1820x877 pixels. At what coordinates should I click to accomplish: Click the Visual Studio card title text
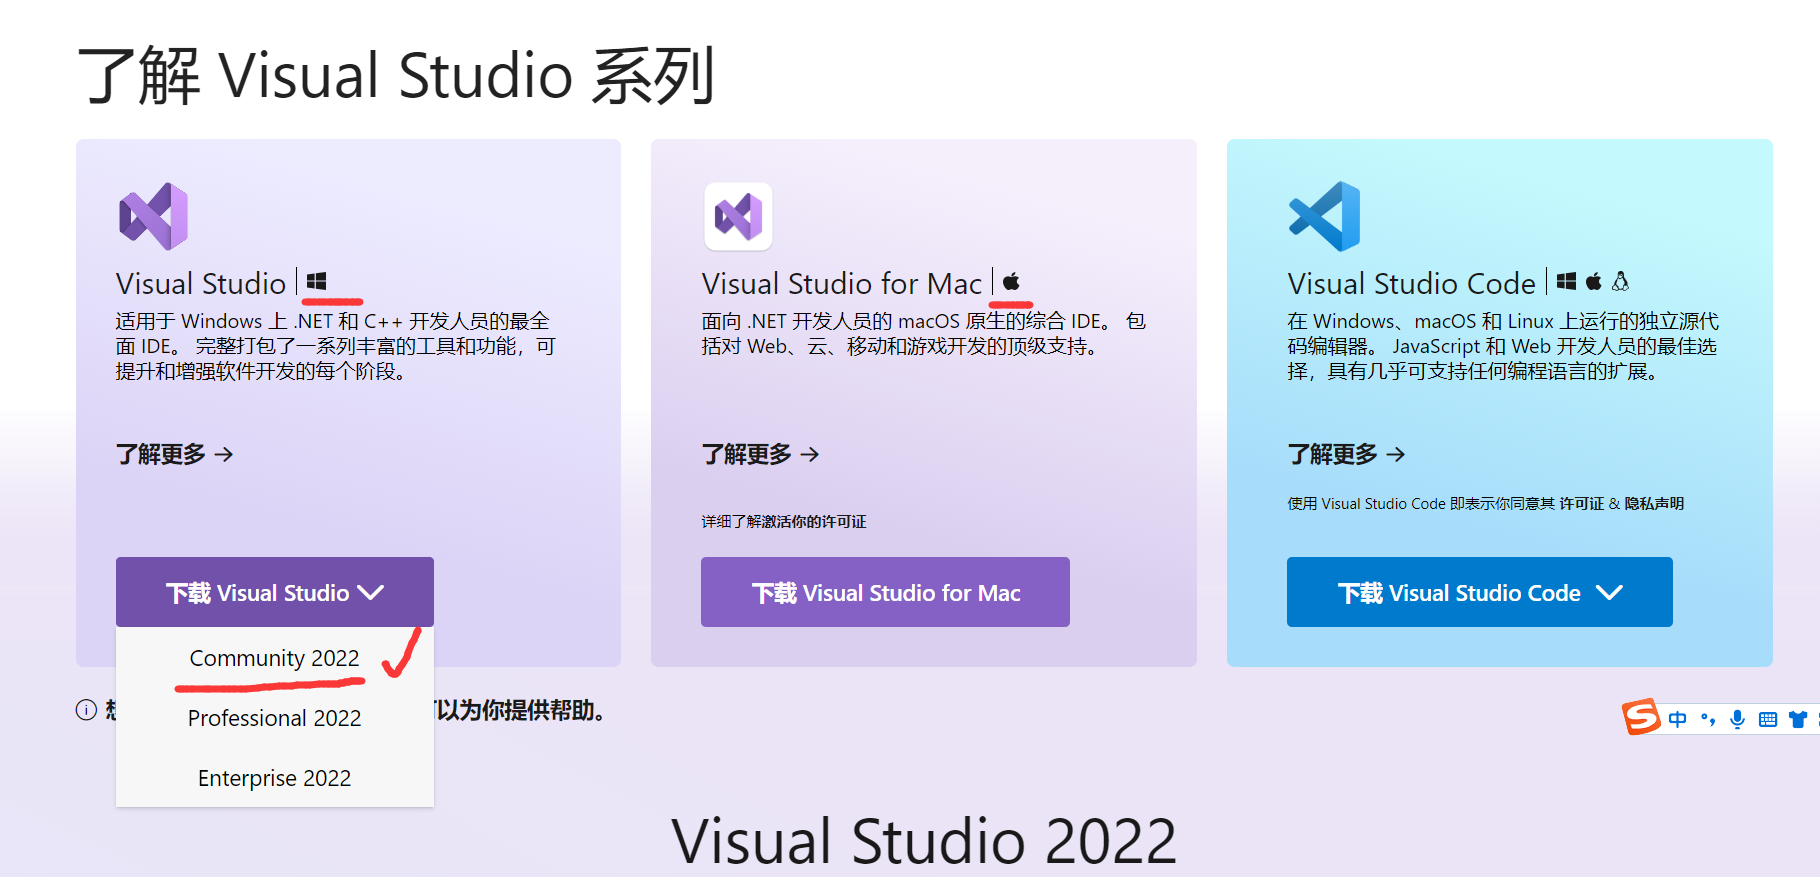(201, 283)
